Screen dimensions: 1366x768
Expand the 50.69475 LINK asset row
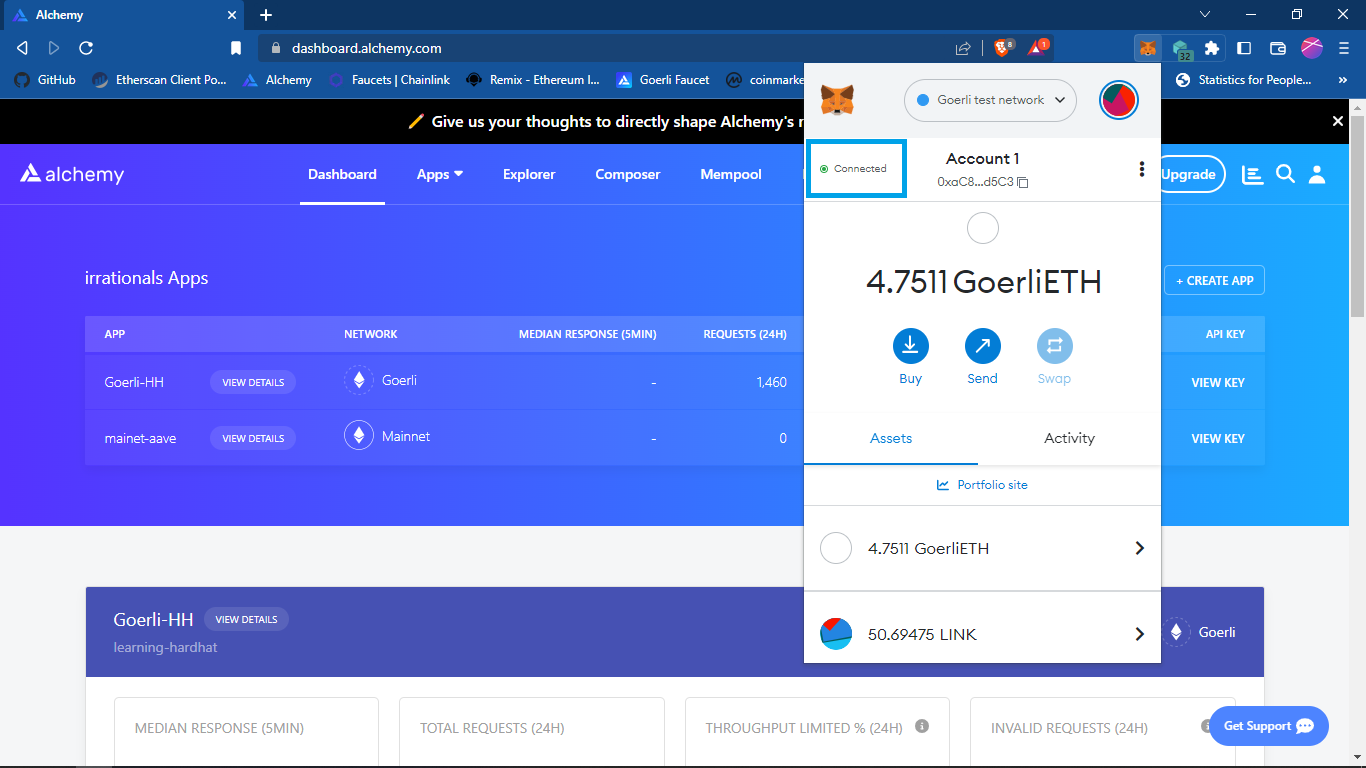(x=982, y=634)
